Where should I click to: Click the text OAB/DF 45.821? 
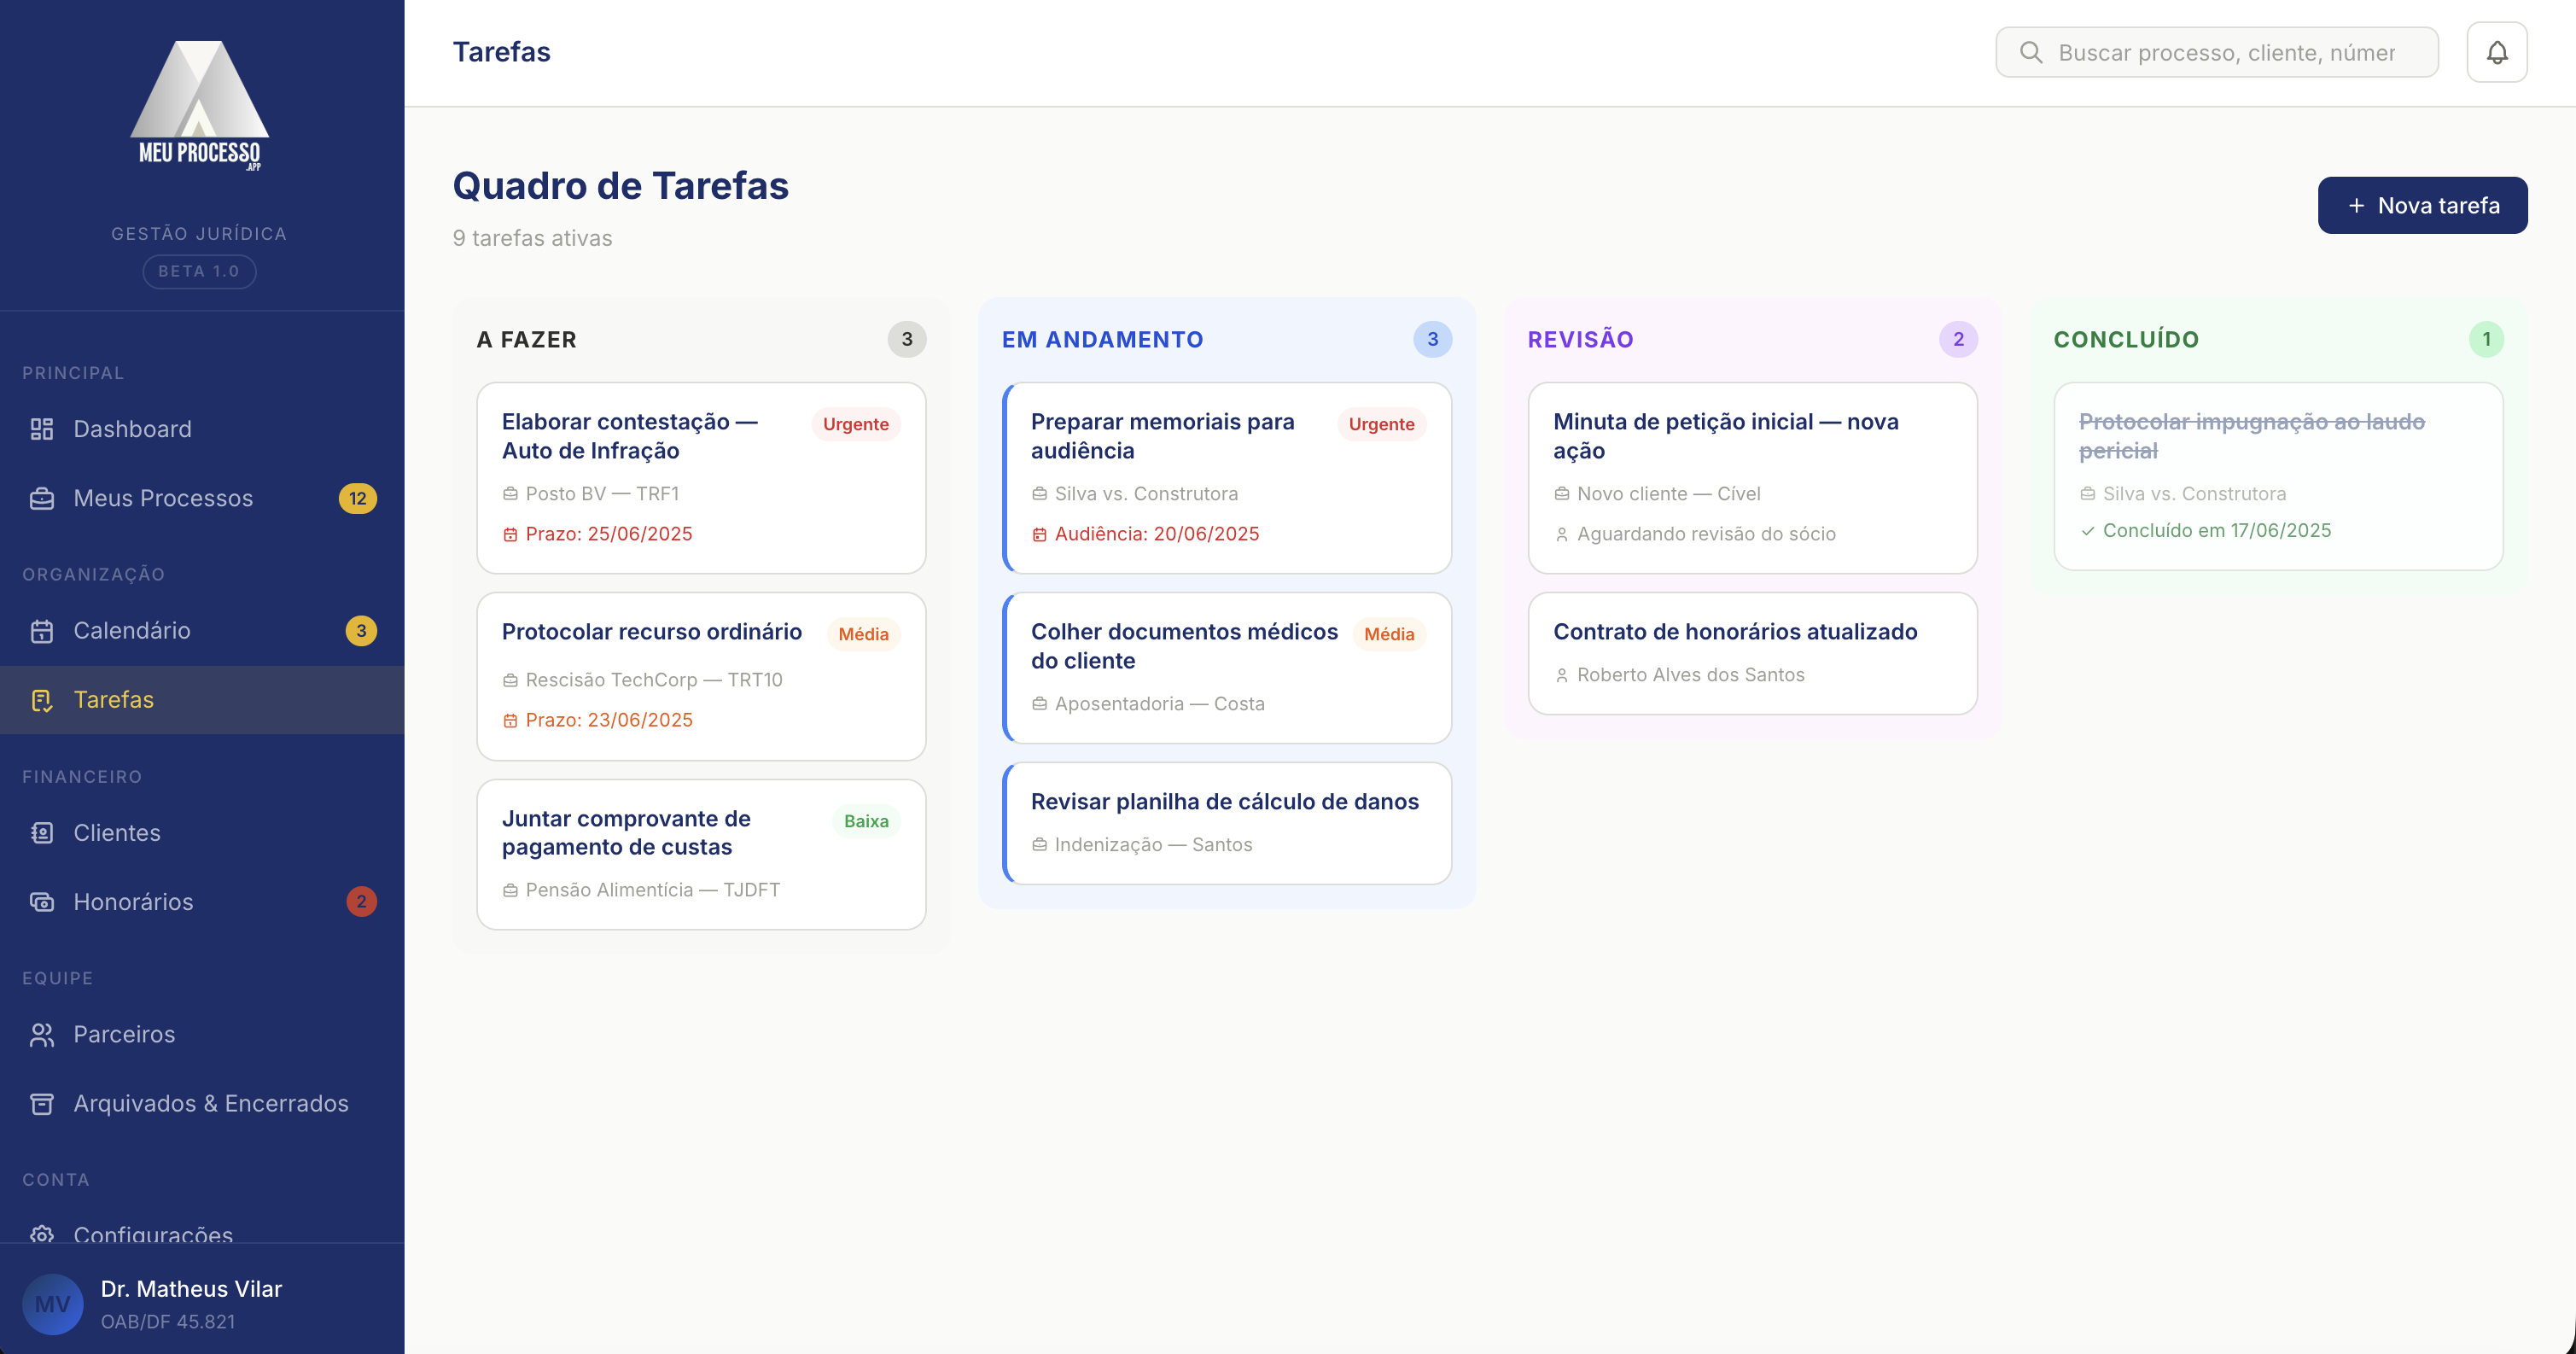click(168, 1322)
